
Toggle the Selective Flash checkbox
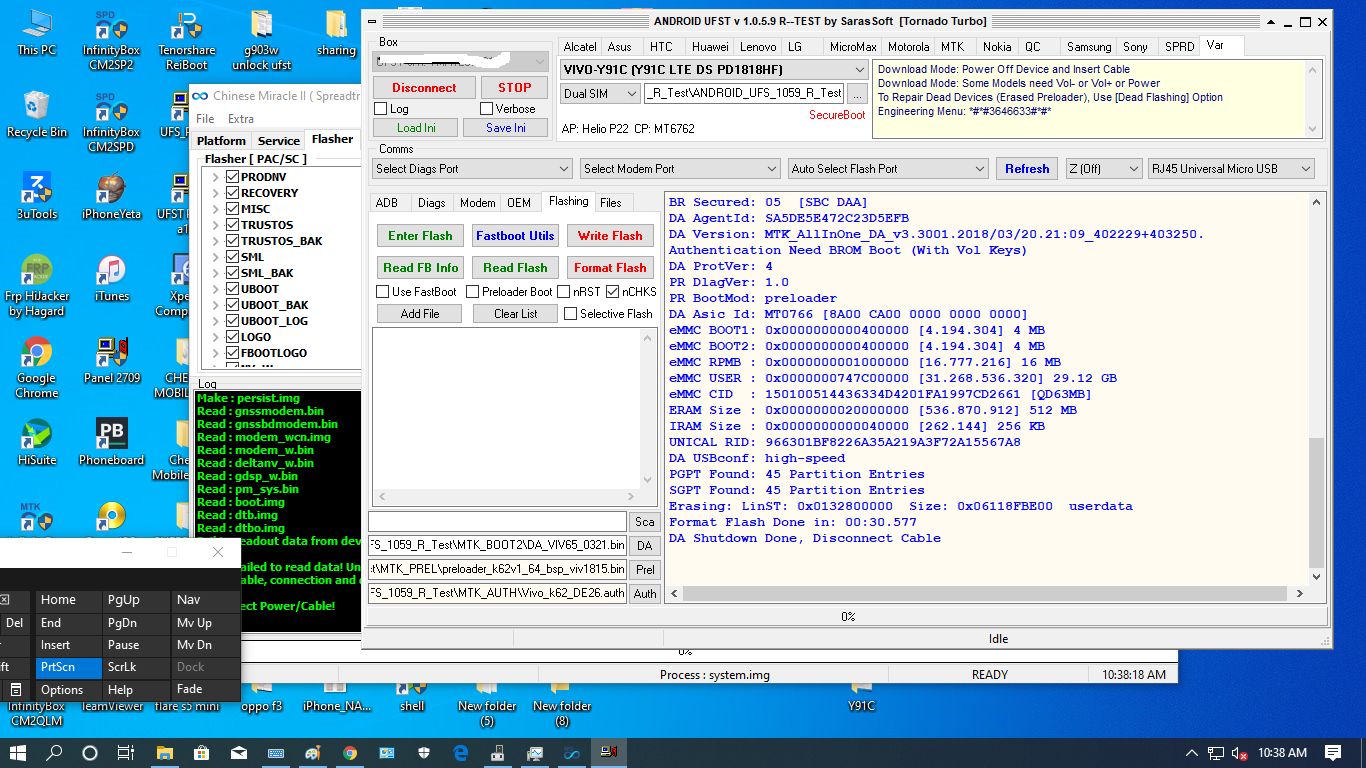pos(571,314)
